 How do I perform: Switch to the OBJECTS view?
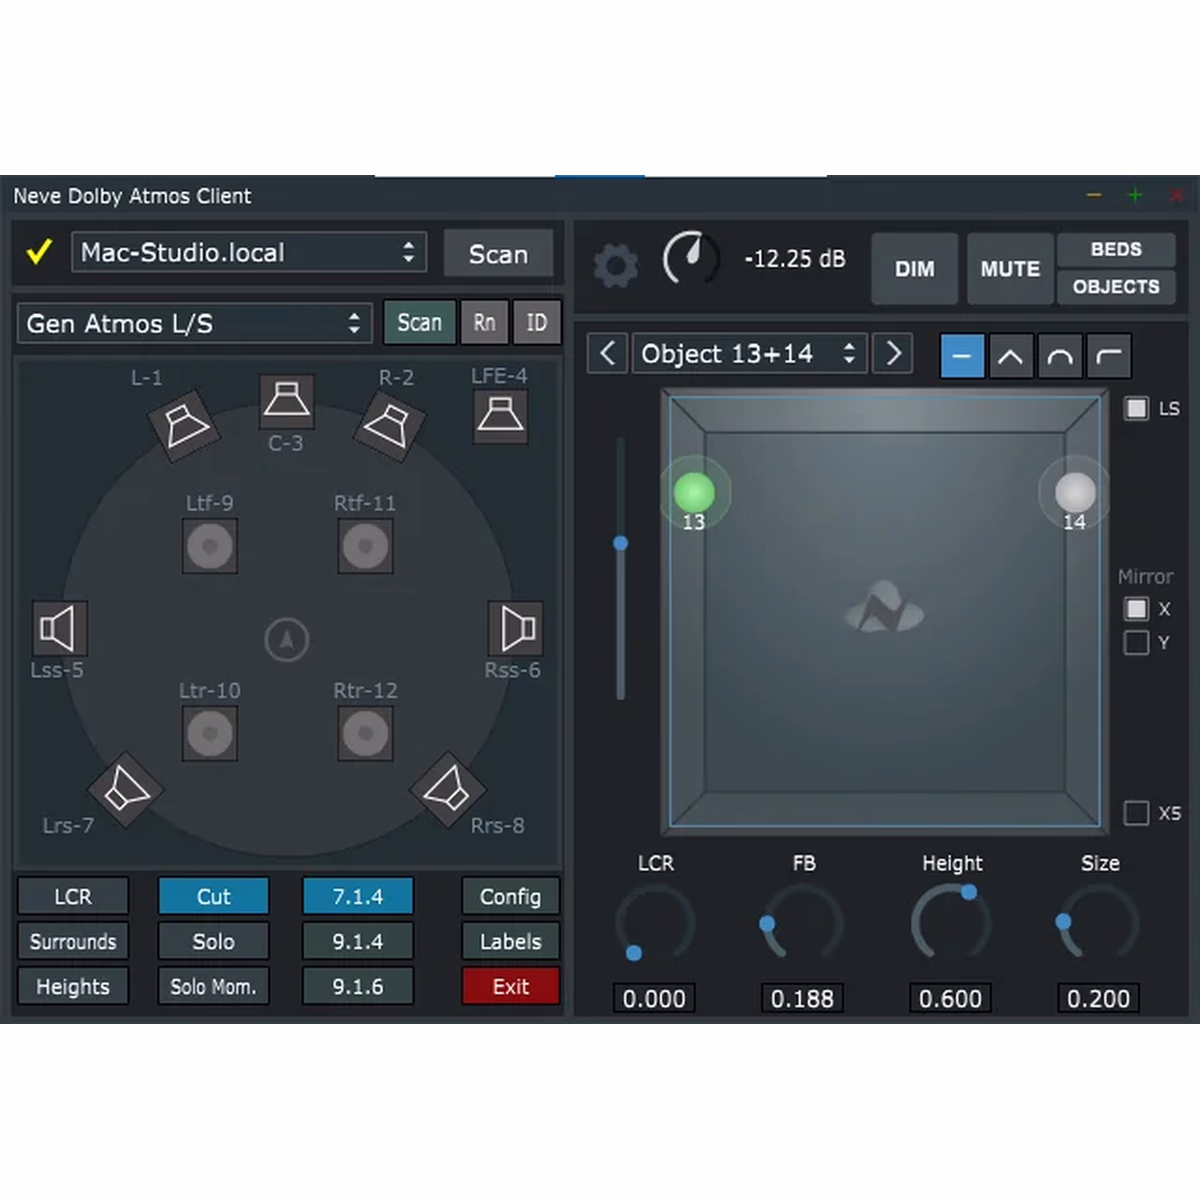click(x=1116, y=287)
